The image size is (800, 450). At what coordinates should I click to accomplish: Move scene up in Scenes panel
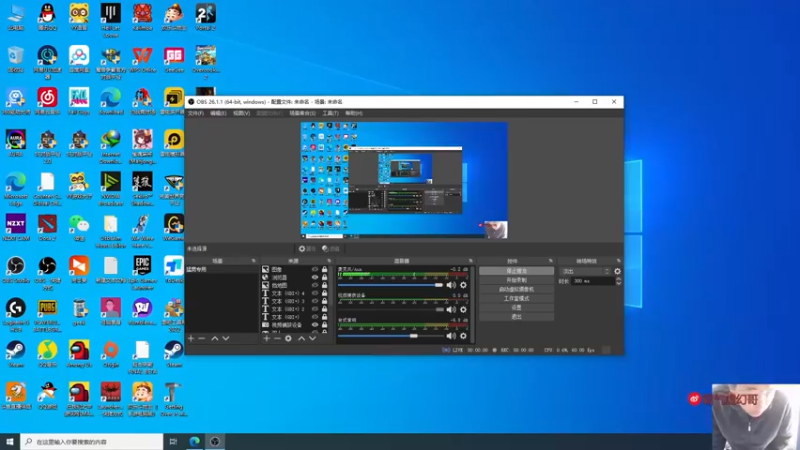coord(215,338)
